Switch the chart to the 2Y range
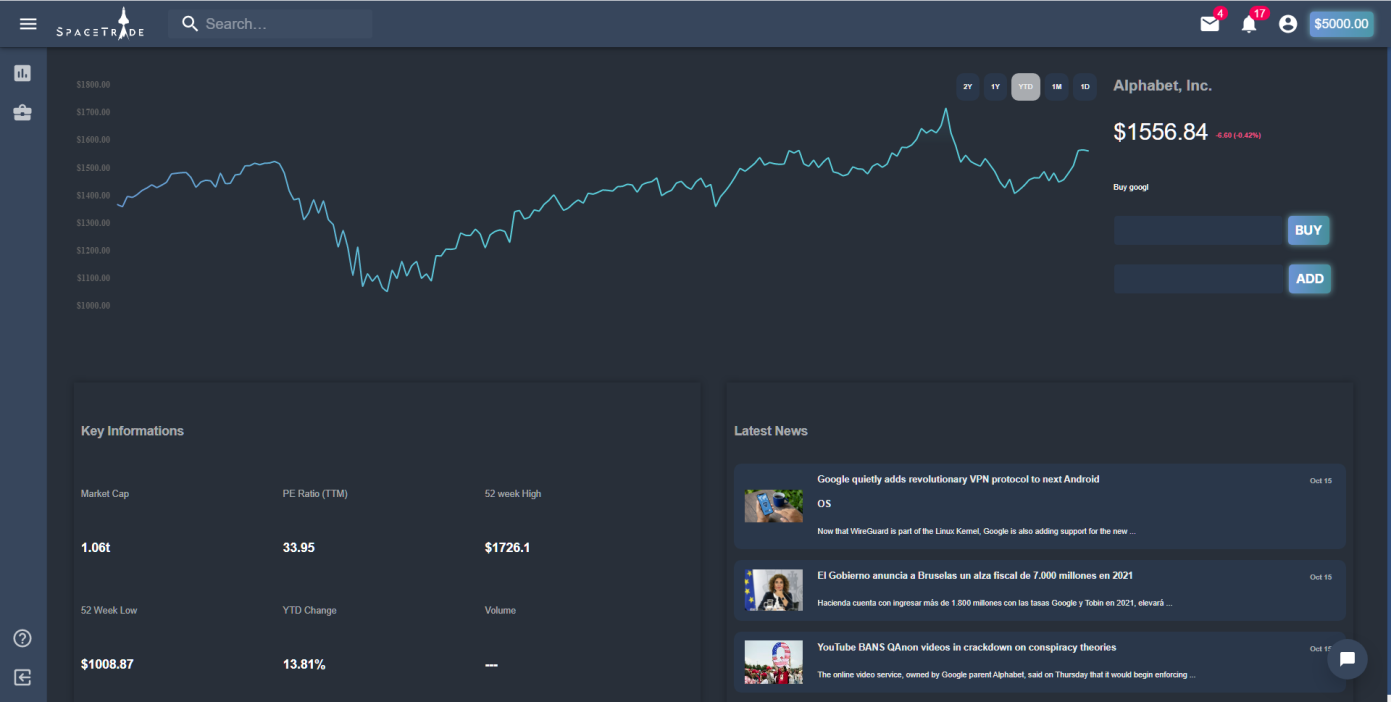 pos(966,87)
